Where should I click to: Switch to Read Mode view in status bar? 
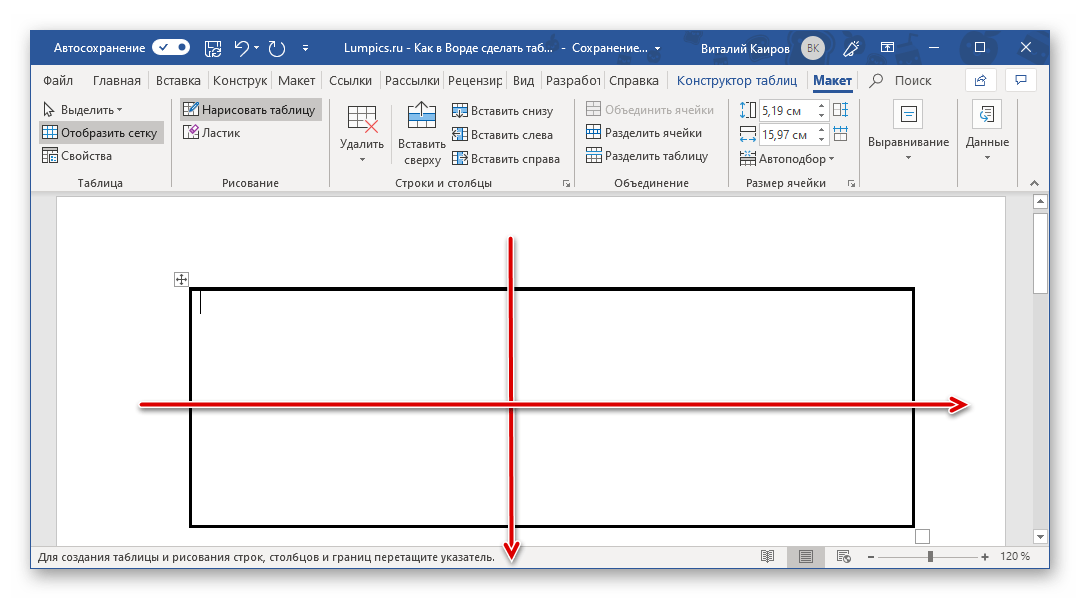(767, 557)
